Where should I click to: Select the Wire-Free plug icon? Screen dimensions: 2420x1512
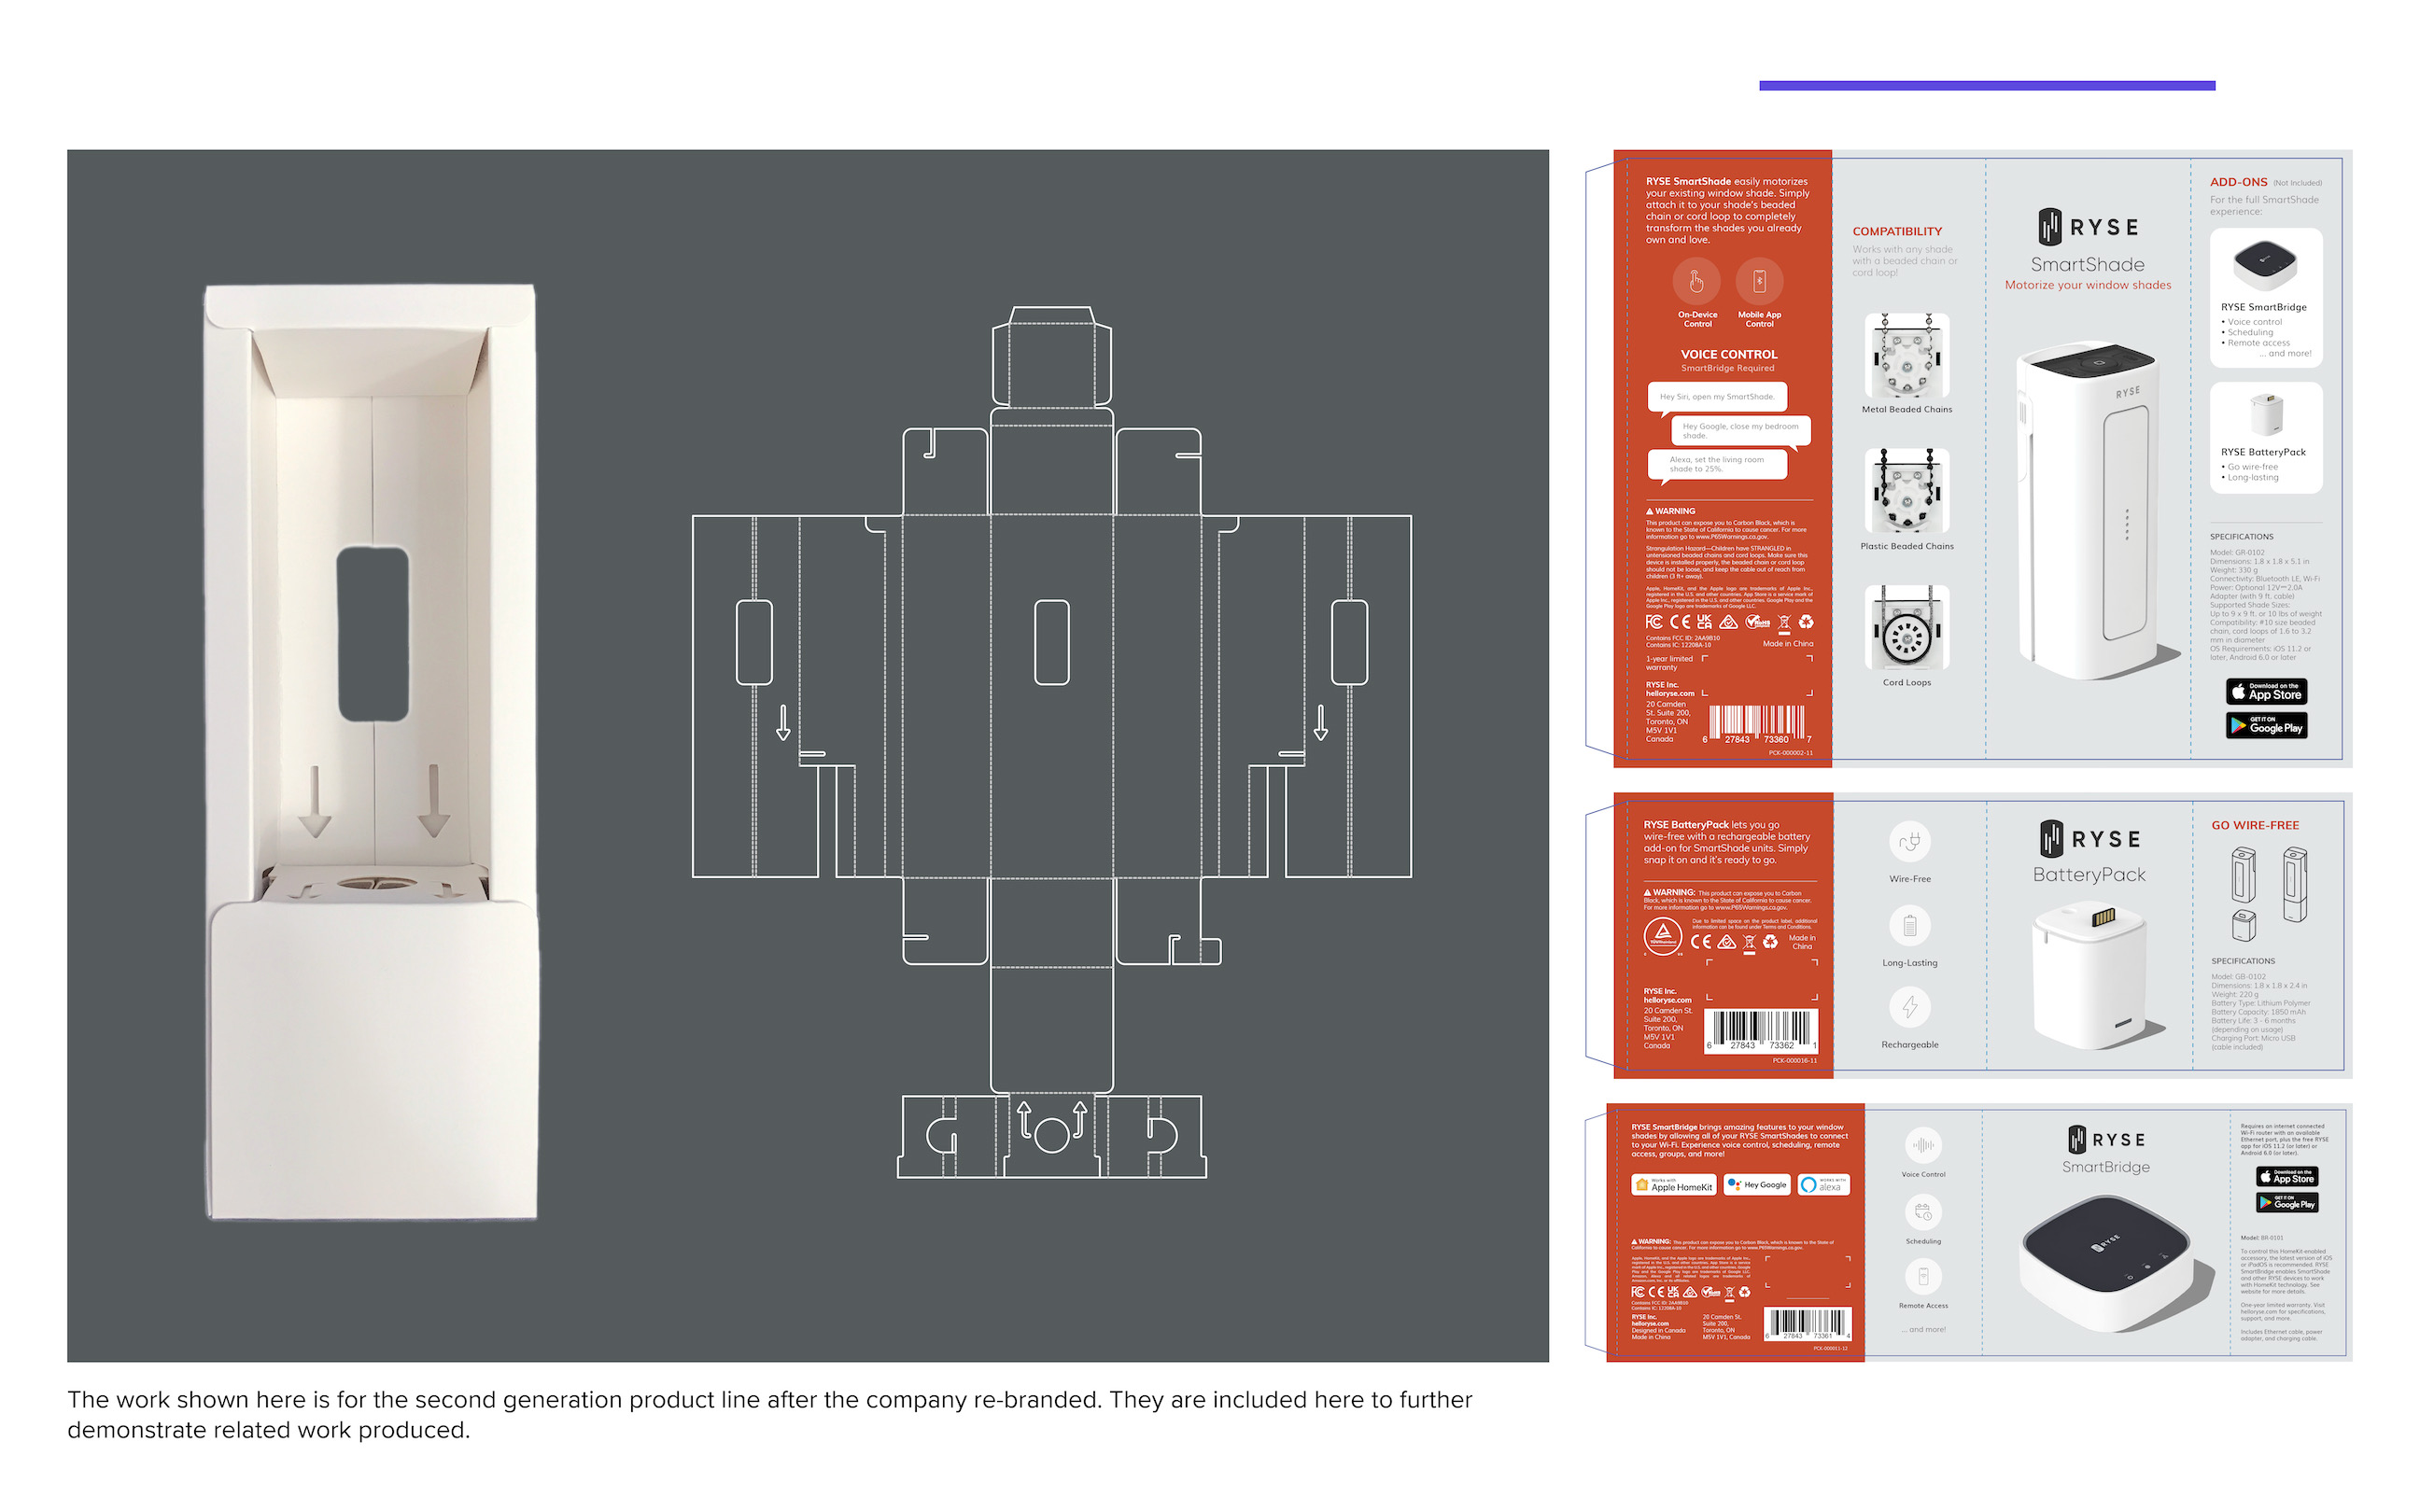tap(1909, 842)
